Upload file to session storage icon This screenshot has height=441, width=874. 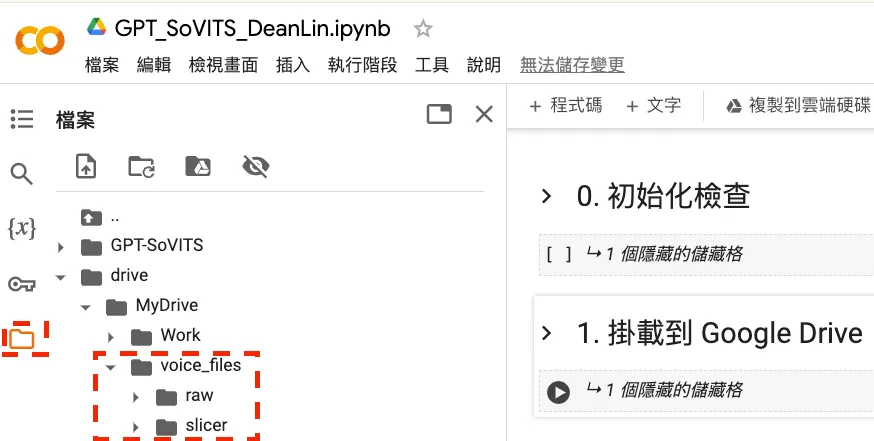tap(86, 166)
